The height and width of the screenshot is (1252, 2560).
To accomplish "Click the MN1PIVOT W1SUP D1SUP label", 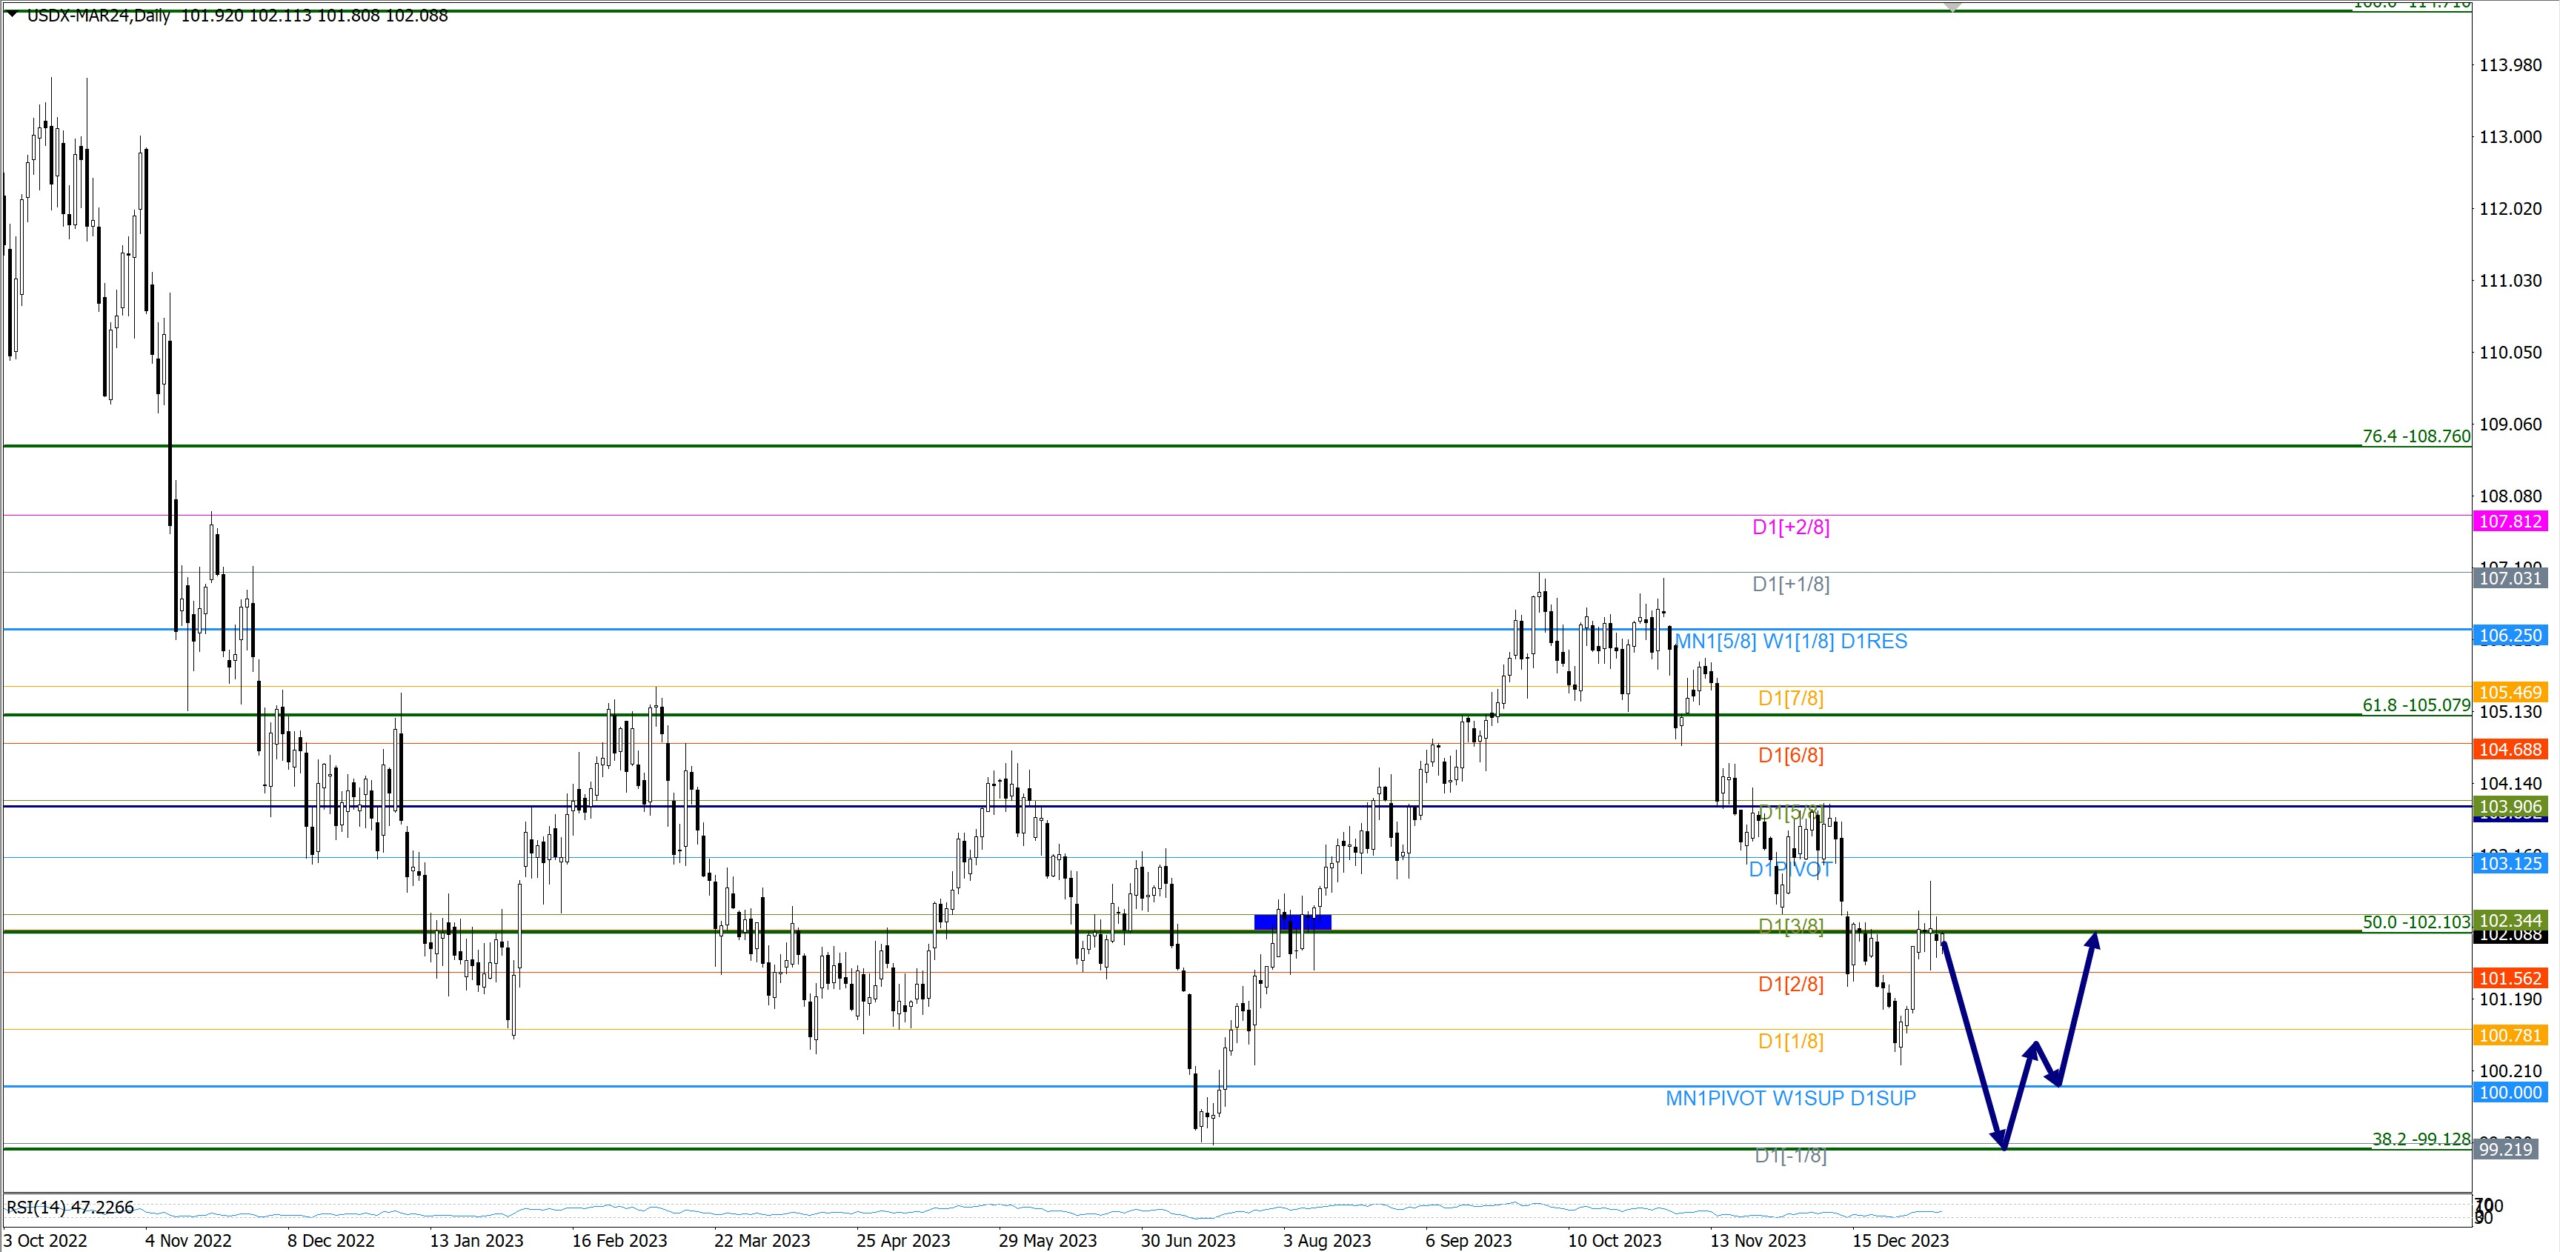I will point(1790,1098).
